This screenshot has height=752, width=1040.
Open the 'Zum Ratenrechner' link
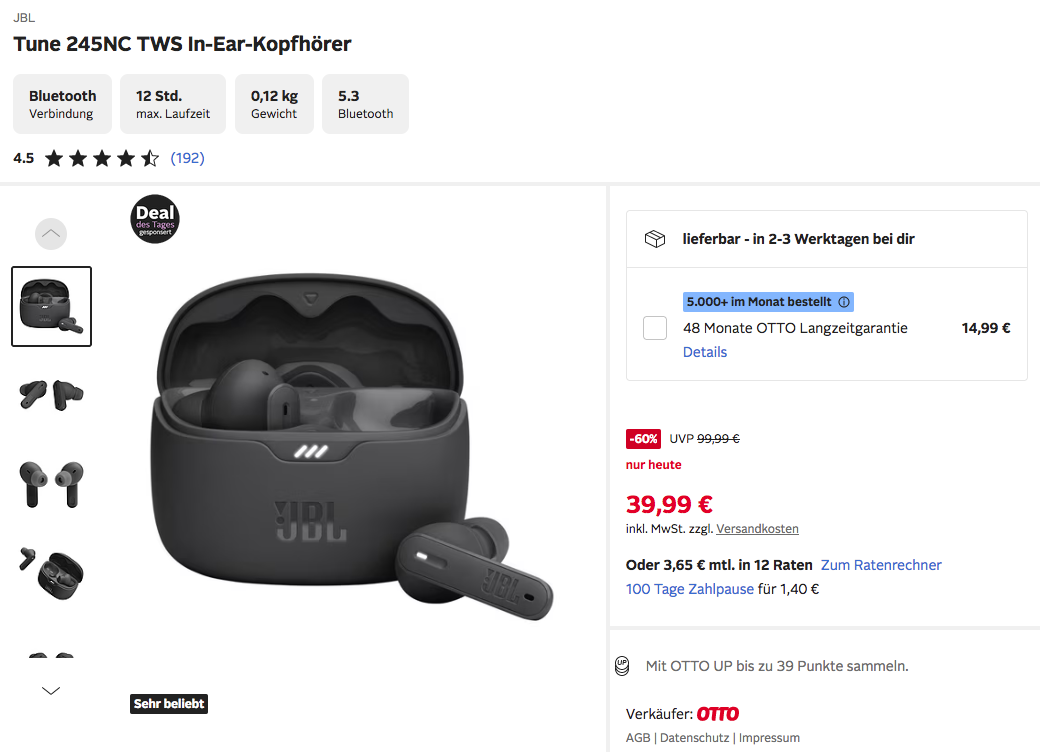pos(881,565)
